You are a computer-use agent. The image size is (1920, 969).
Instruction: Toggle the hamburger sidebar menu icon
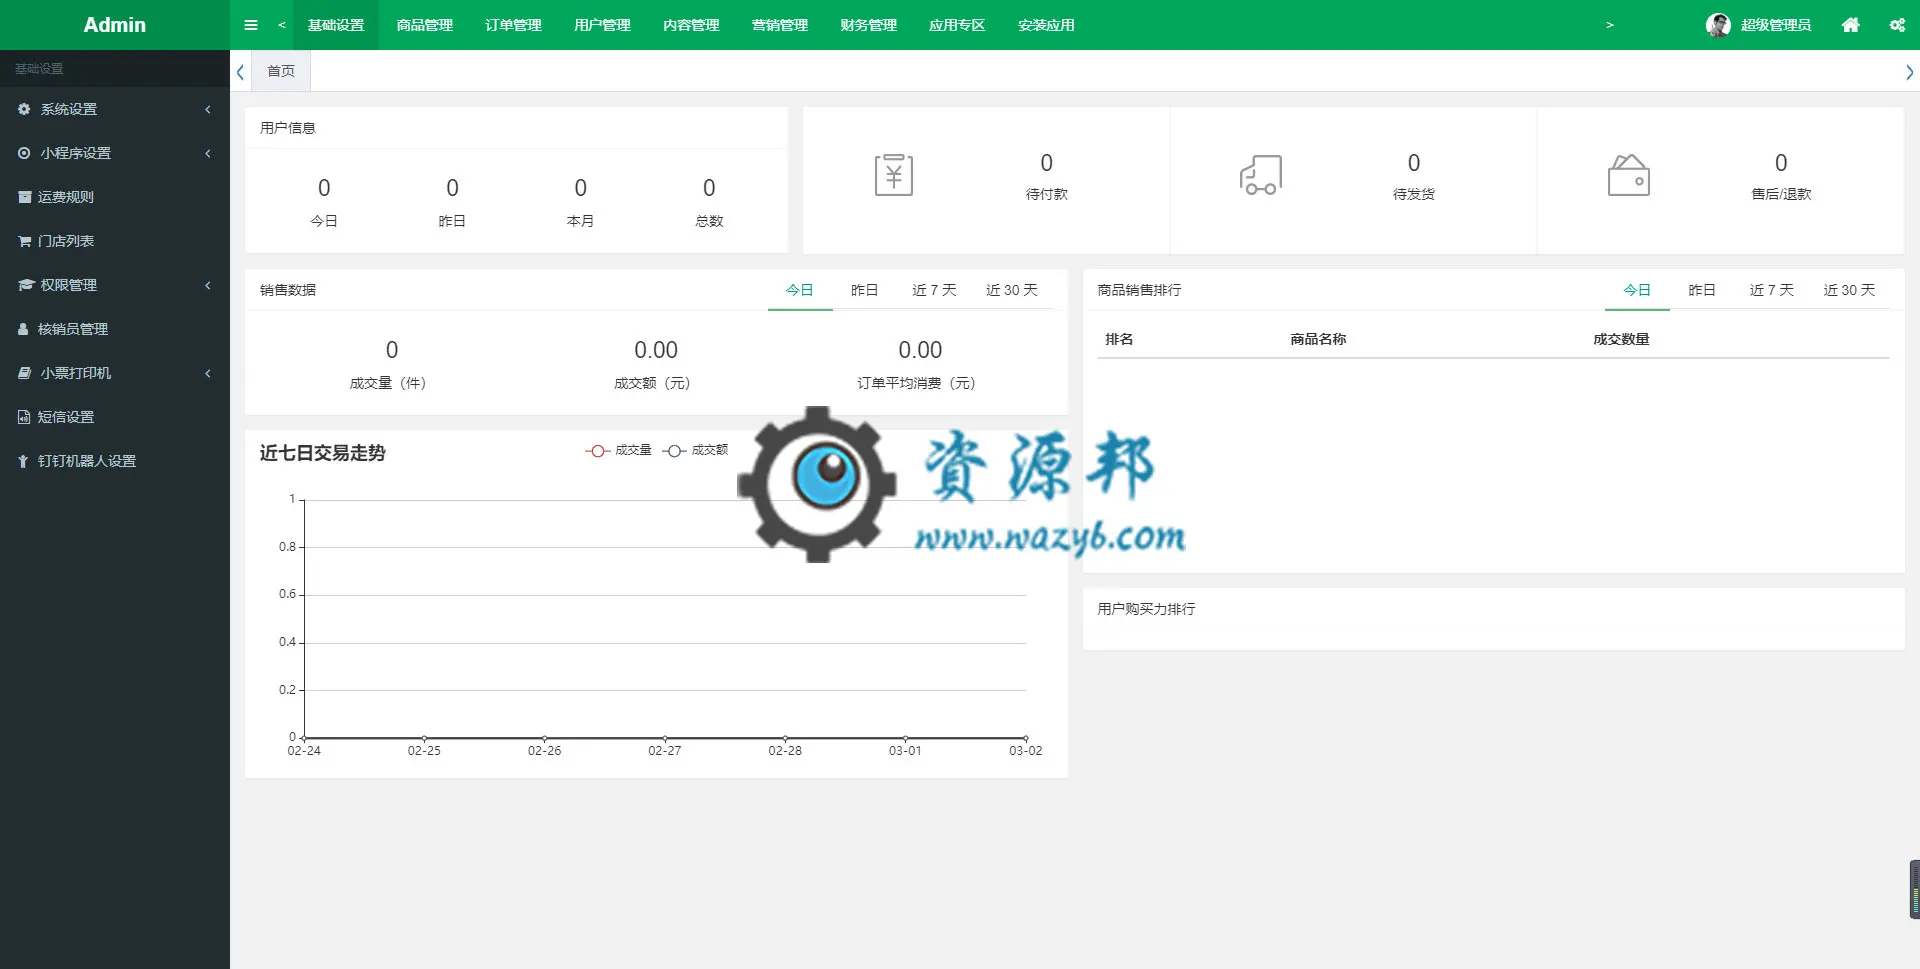click(251, 25)
